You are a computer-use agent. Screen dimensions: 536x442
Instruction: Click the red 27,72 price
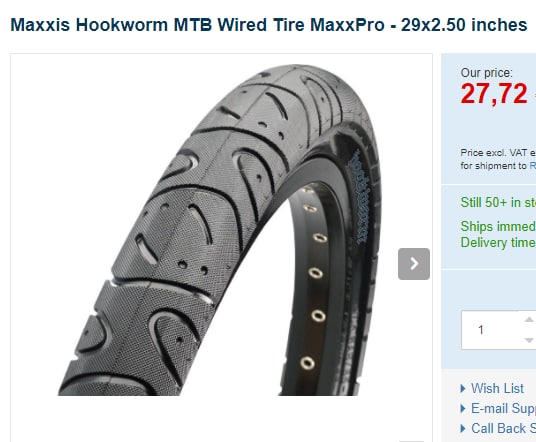494,93
